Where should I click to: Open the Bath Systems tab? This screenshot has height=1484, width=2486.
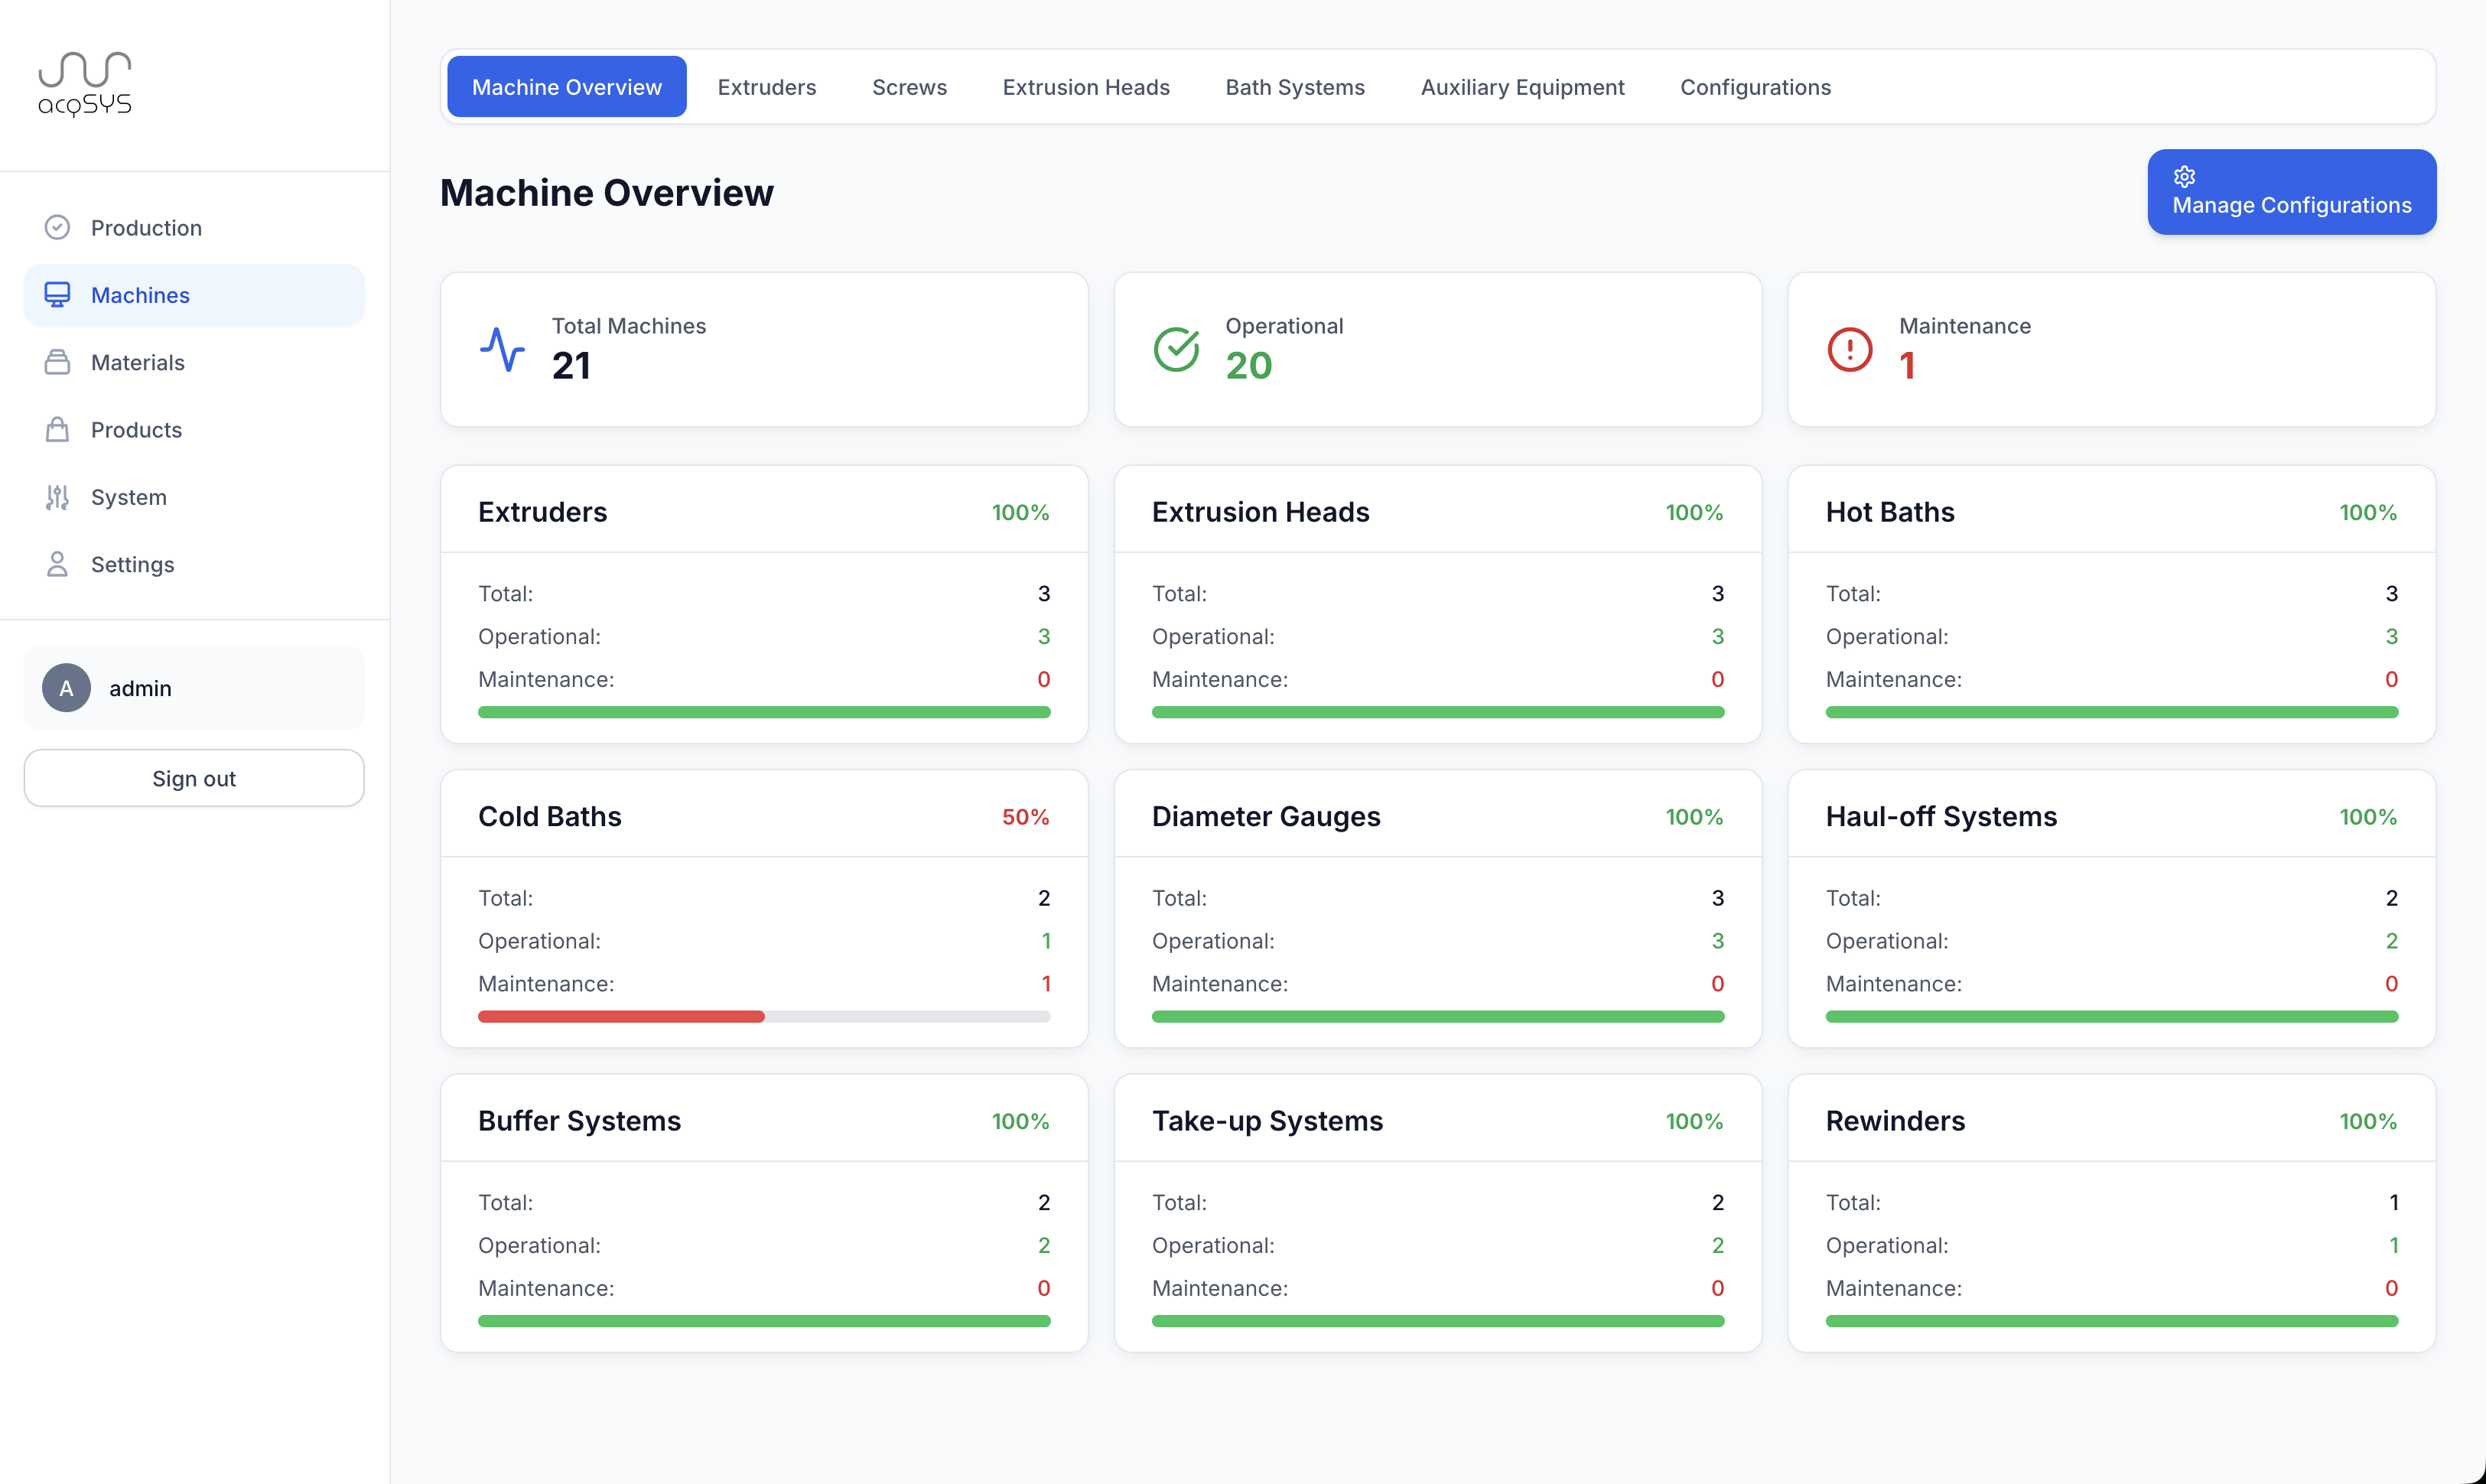pos(1294,87)
